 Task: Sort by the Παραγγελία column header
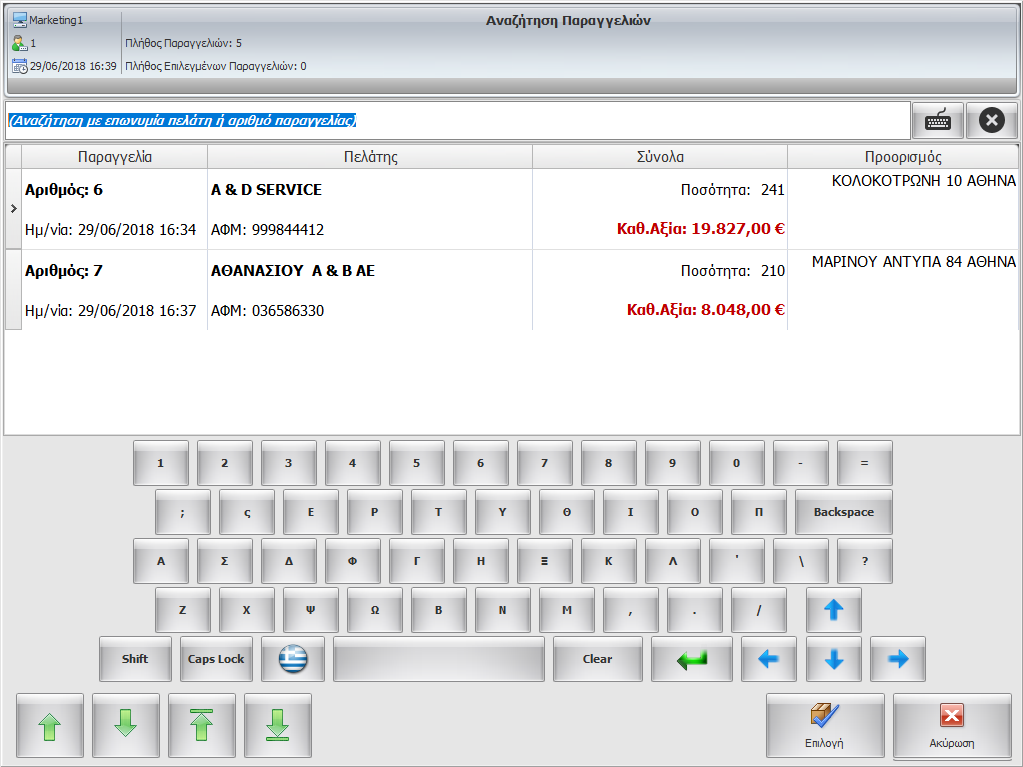[x=115, y=157]
